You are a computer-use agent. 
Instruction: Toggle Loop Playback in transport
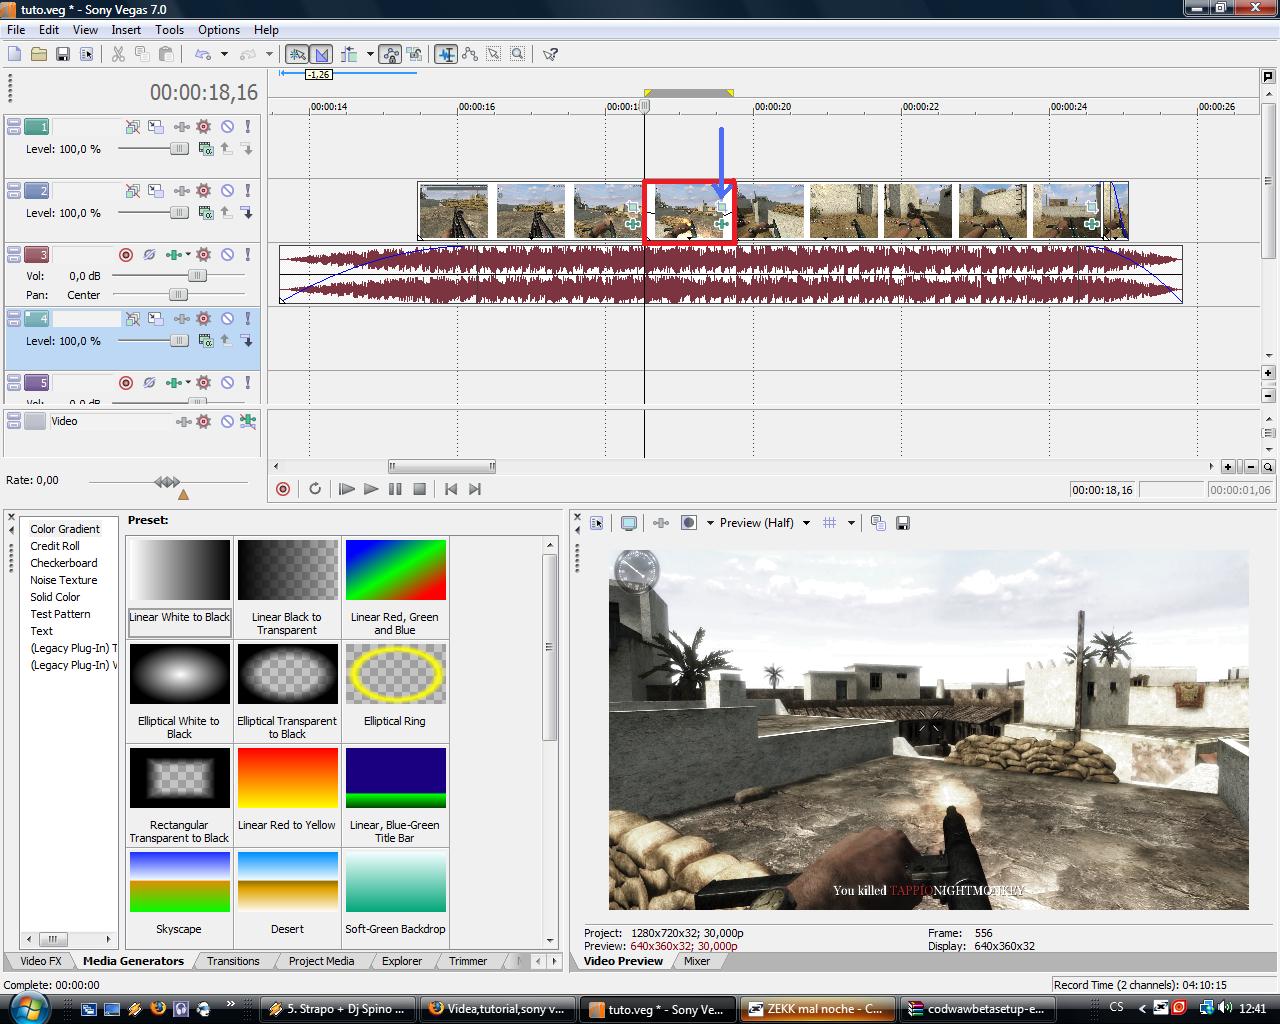(x=315, y=489)
